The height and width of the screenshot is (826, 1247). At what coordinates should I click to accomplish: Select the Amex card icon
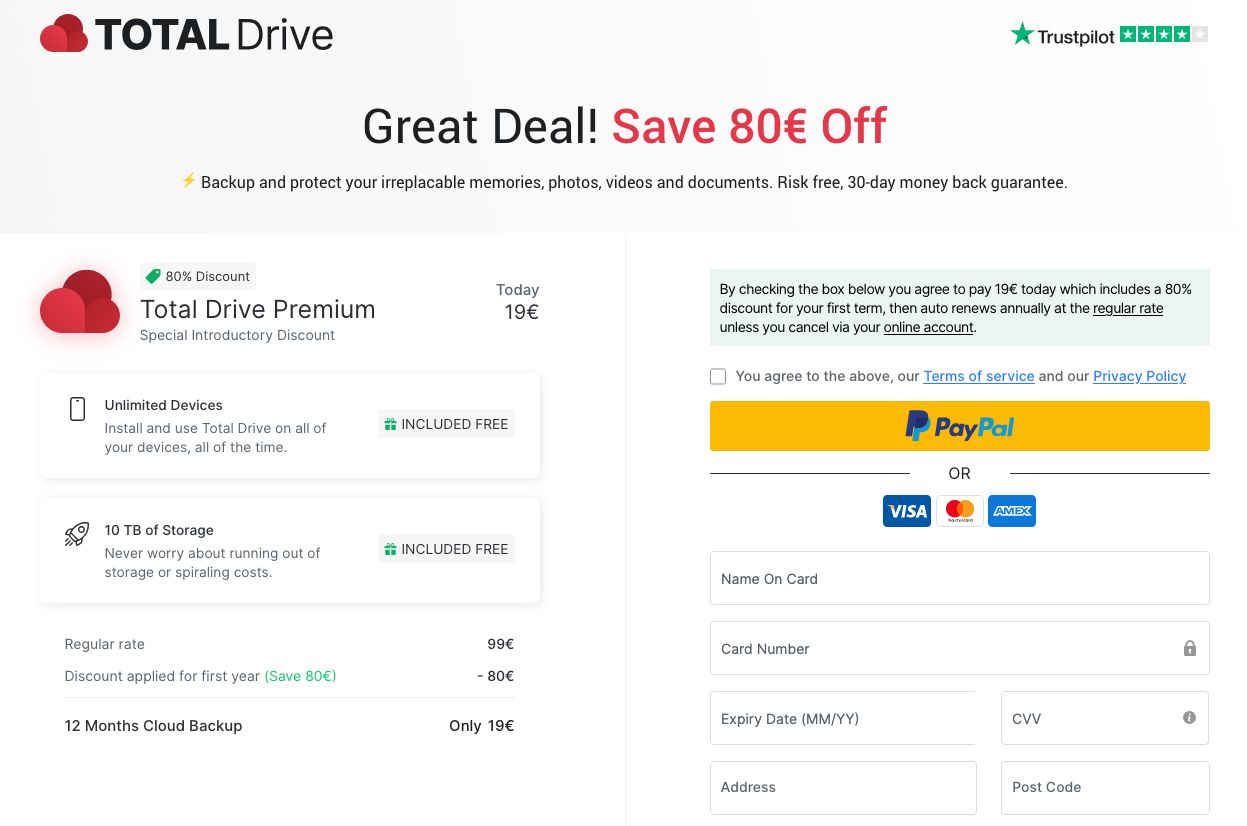(x=1012, y=511)
